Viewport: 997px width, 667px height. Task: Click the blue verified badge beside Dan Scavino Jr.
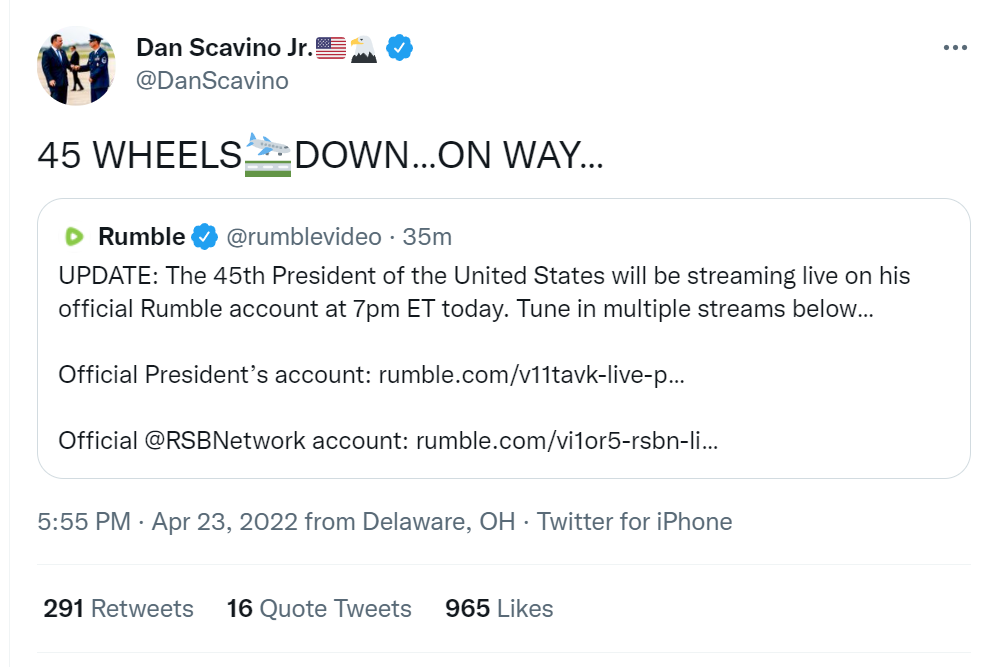(x=400, y=47)
